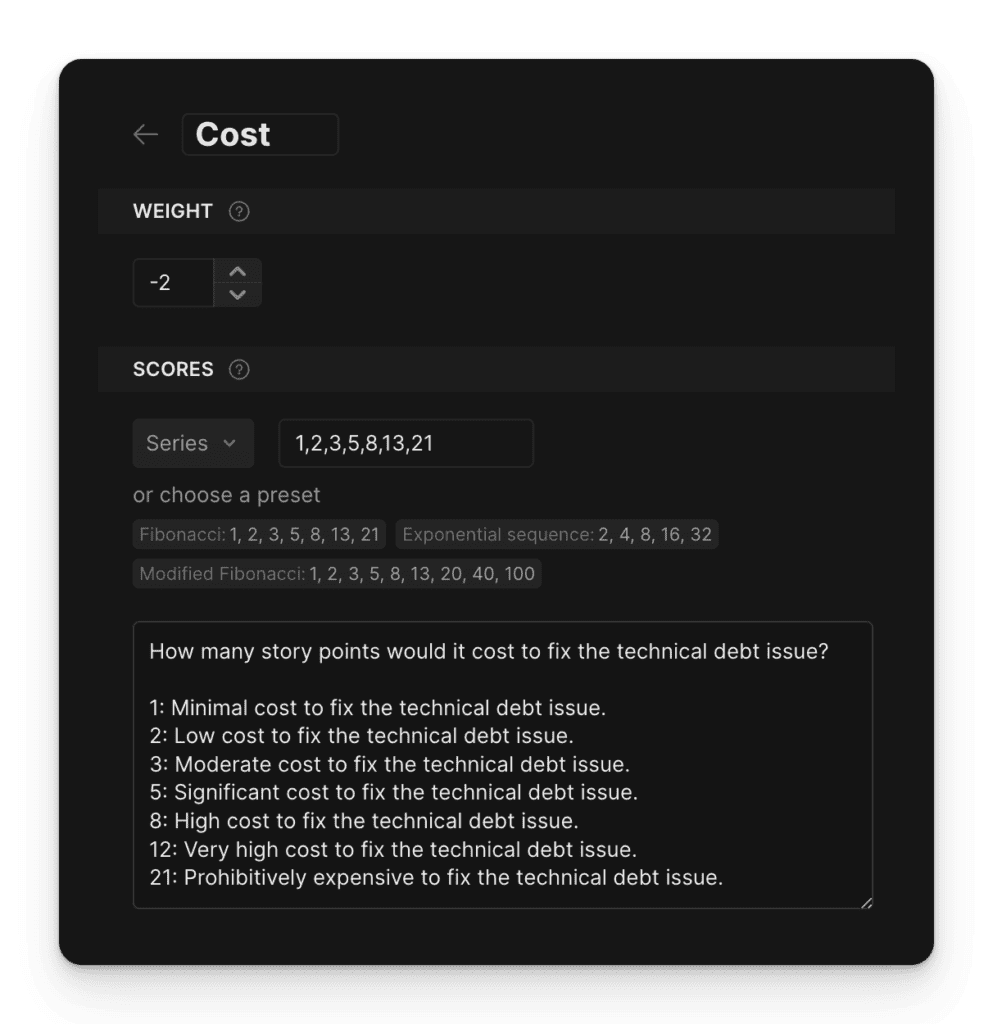993x1024 pixels.
Task: Click the back arrow to return
Action: 145,133
